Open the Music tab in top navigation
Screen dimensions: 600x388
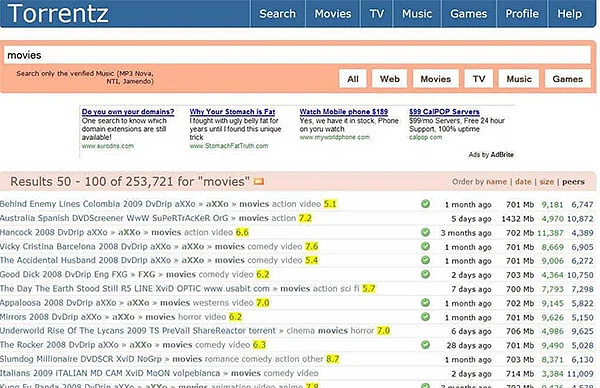(x=417, y=14)
